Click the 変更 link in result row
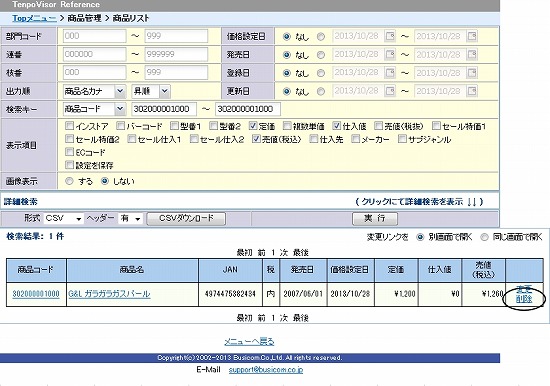Screen dimensions: 550x386 pos(524,289)
